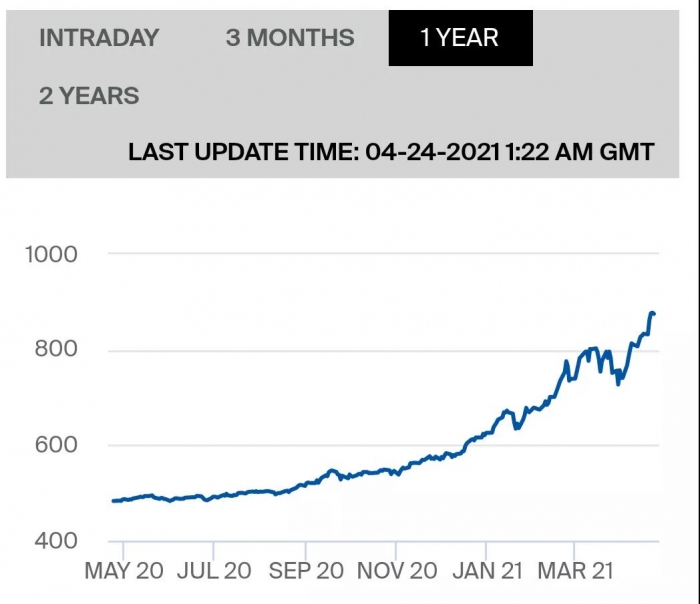Click the 400 y-axis label
The height and width of the screenshot is (604, 700).
point(56,541)
